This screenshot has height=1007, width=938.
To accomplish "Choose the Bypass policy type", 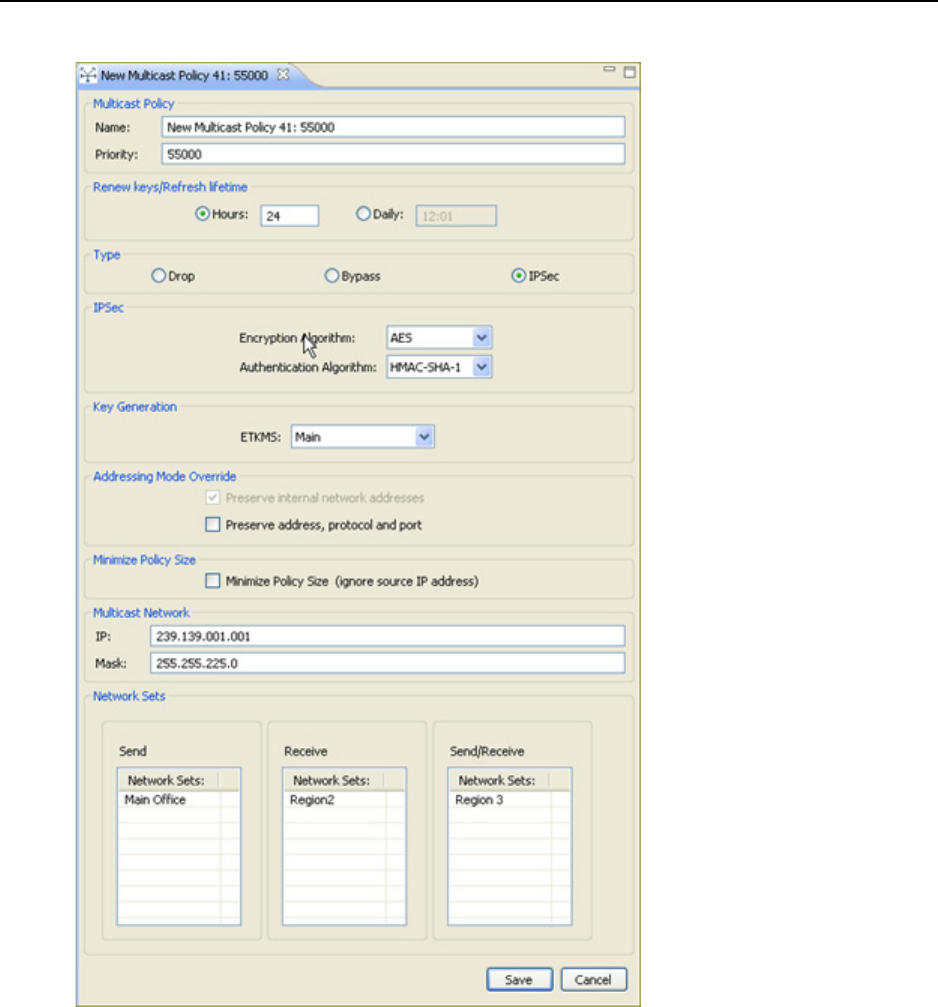I will click(x=332, y=276).
